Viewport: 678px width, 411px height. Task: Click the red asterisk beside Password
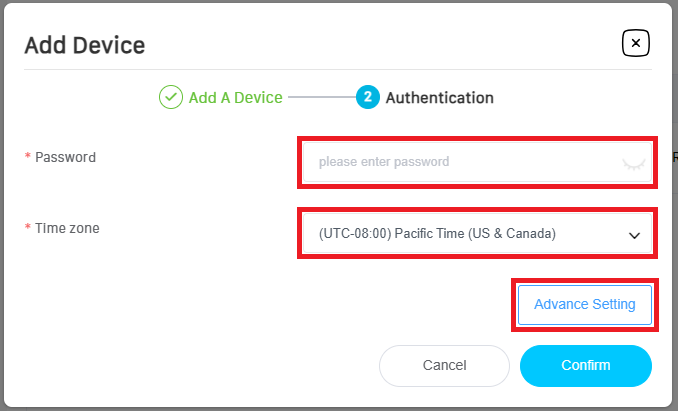point(27,158)
